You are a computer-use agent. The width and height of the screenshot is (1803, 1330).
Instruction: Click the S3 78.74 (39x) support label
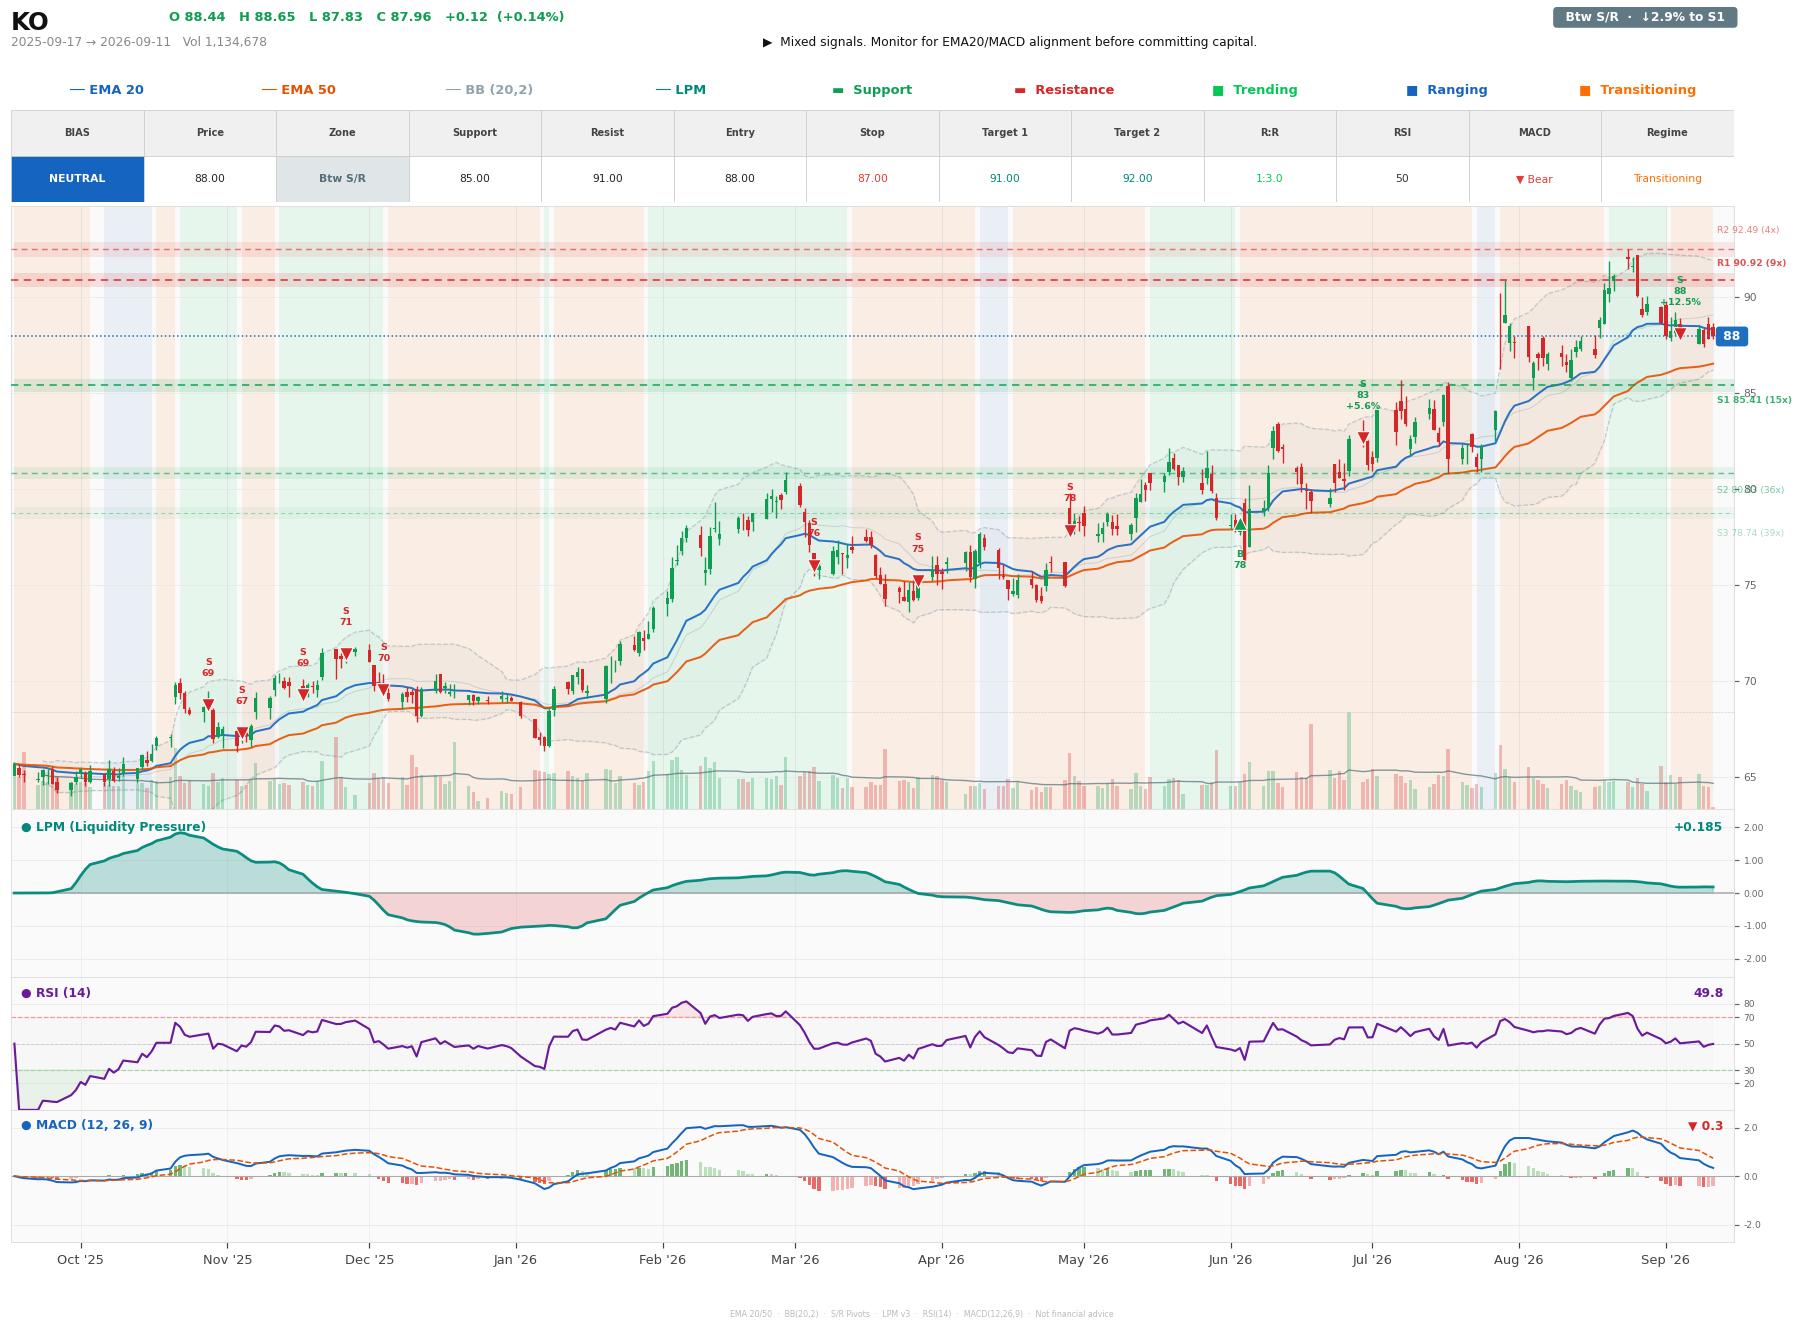coord(1750,533)
